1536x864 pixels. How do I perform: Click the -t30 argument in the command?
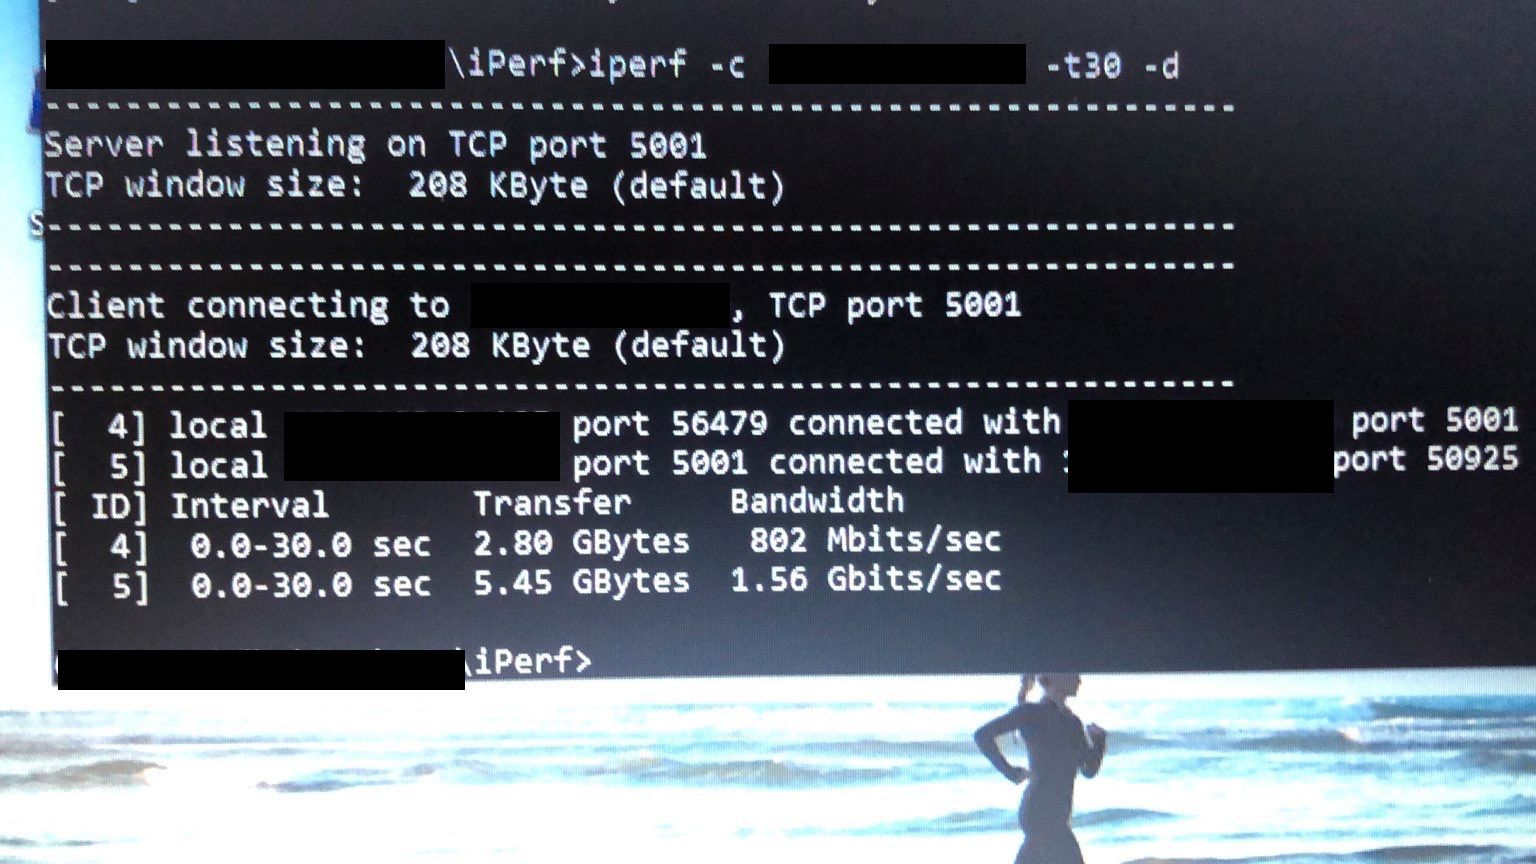pyautogui.click(x=1083, y=66)
